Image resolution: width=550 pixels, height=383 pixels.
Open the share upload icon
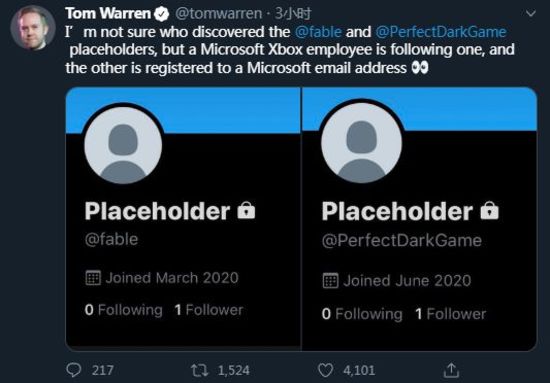pos(451,370)
